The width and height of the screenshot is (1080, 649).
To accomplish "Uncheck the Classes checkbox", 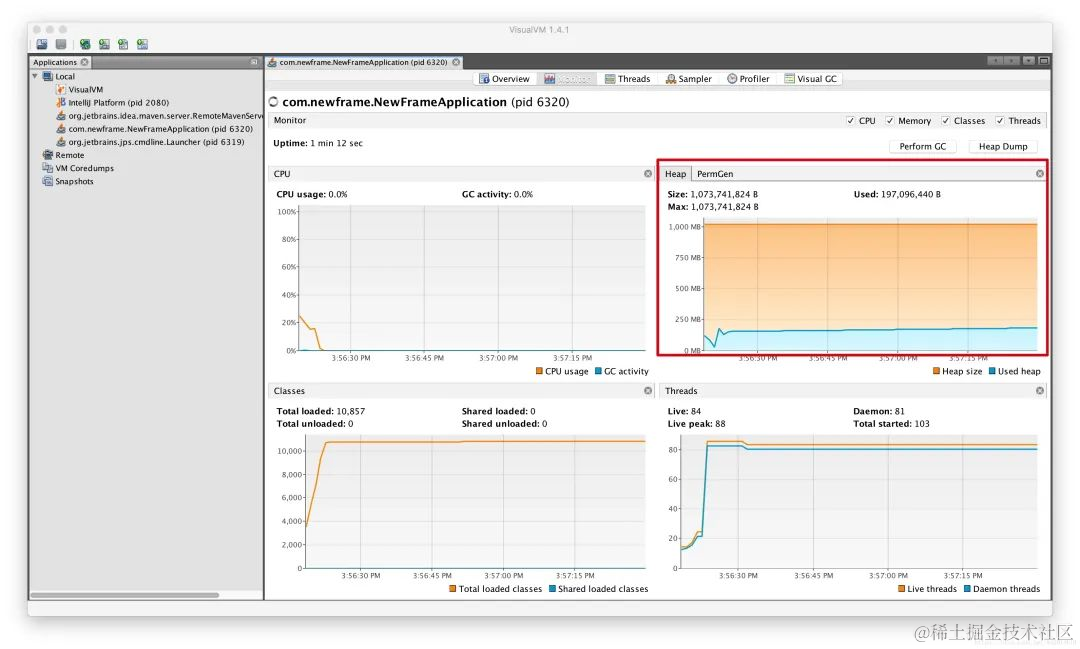I will (946, 121).
